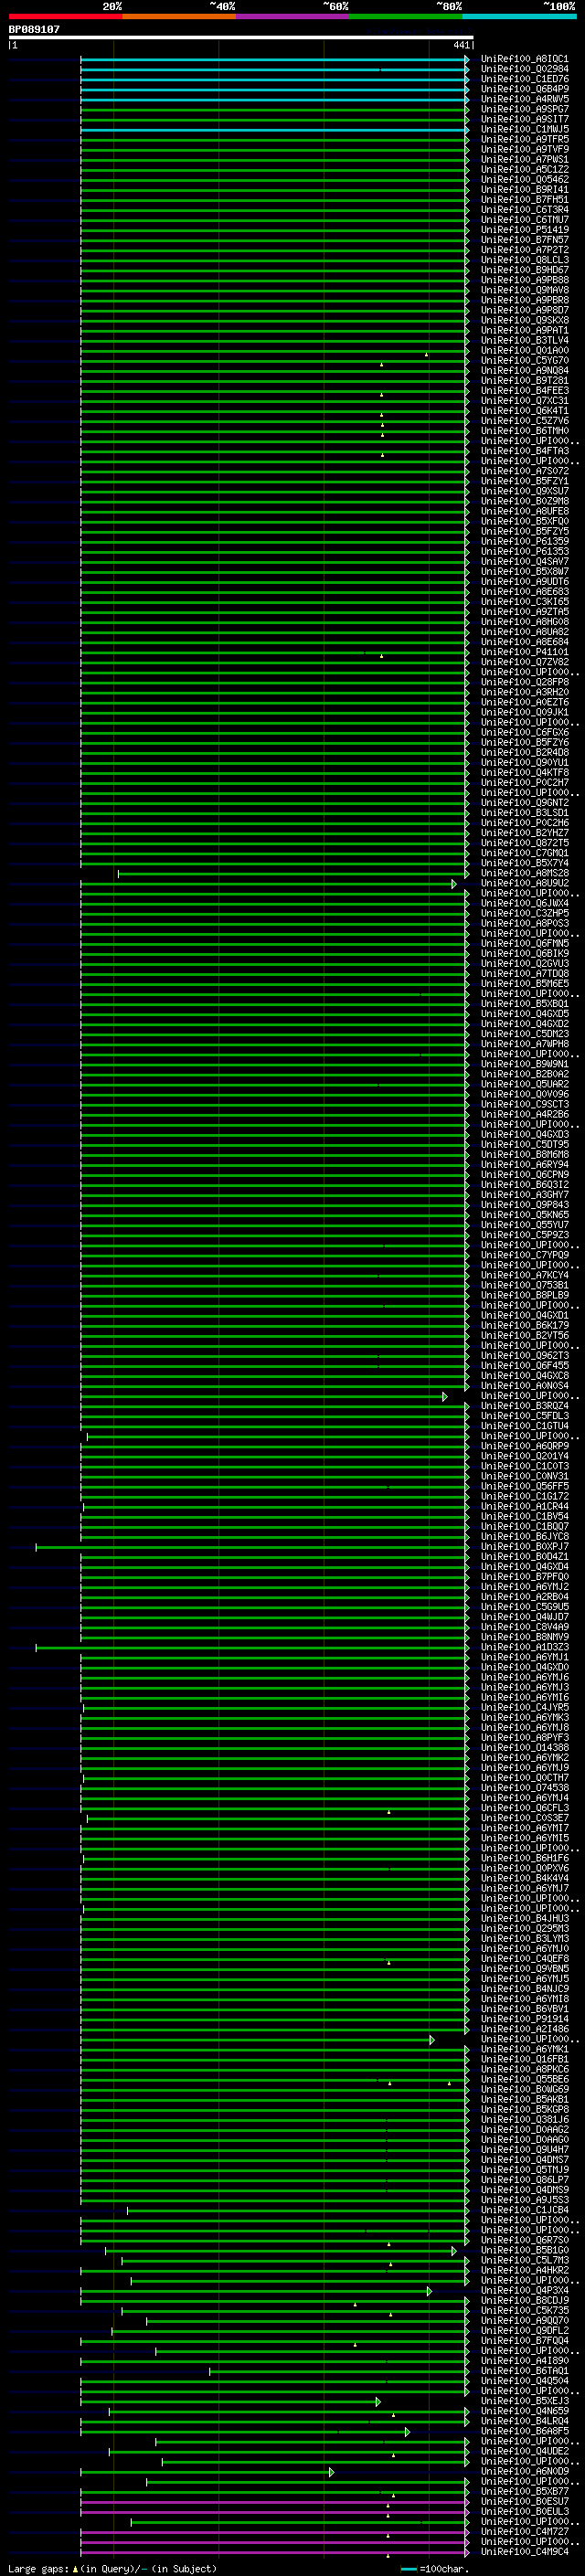Click the long green alignment bar for UniRef100_B0XPJ7
The height and width of the screenshot is (2576, 585).
[x=252, y=1547]
